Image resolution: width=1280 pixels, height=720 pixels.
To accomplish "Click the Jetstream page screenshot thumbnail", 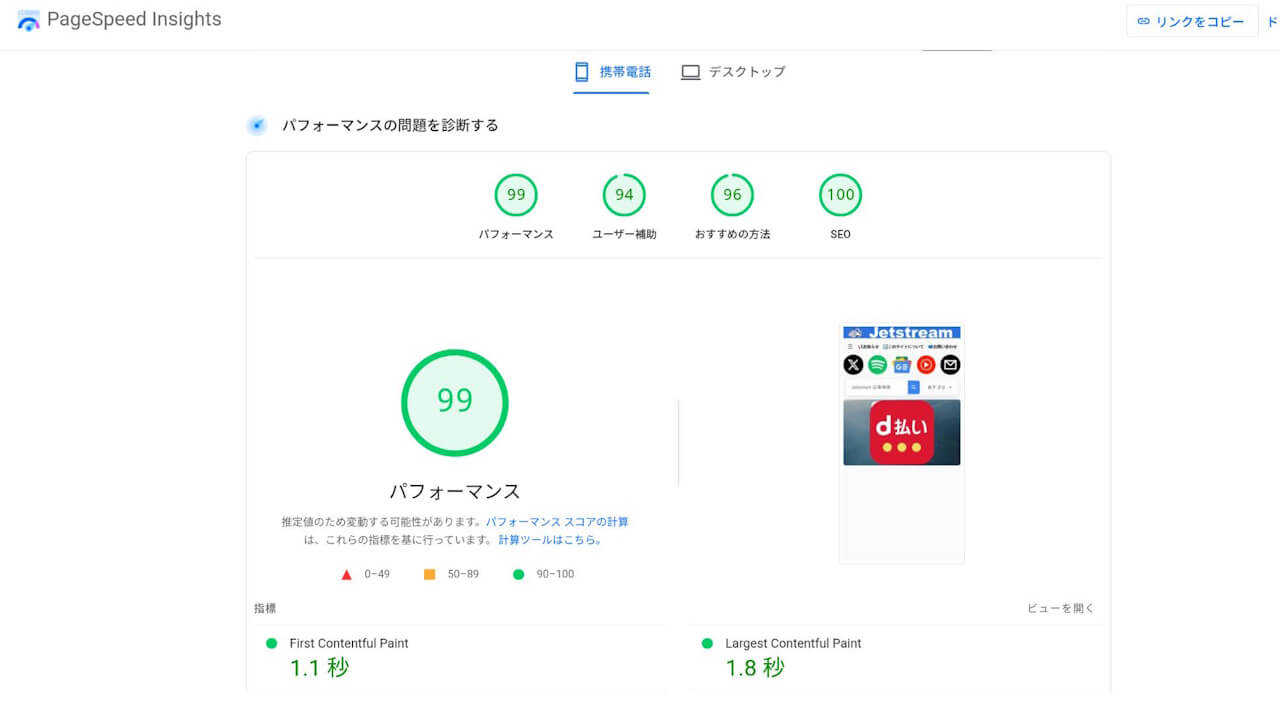I will click(x=902, y=443).
